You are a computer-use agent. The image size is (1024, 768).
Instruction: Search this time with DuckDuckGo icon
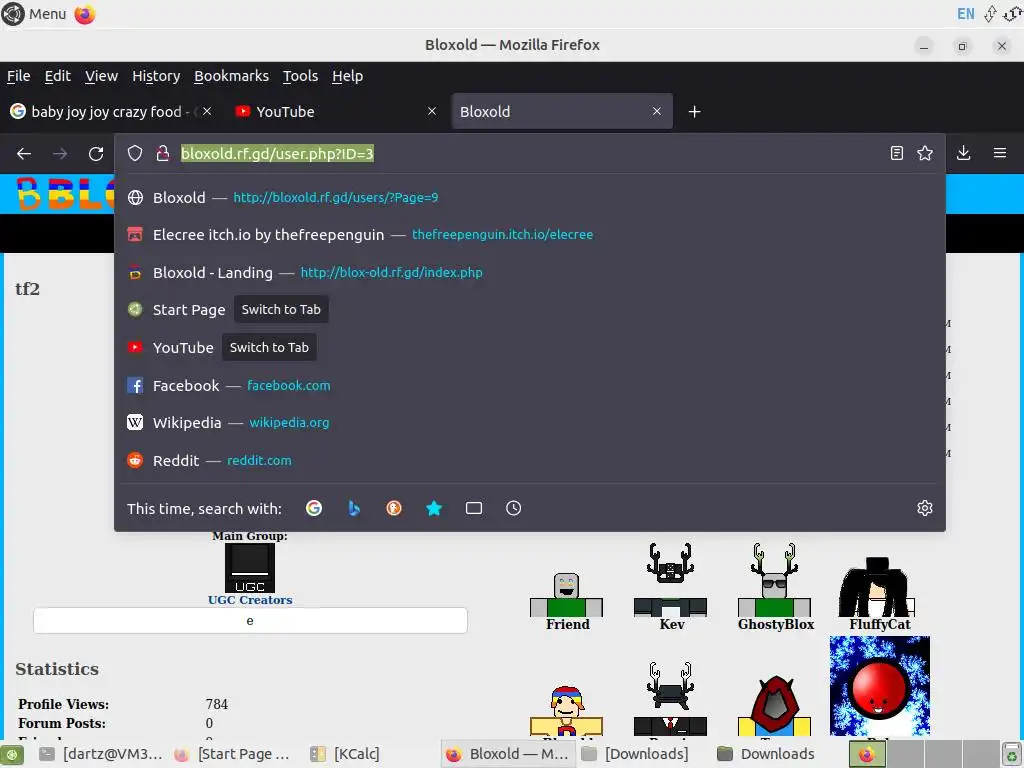coord(394,508)
